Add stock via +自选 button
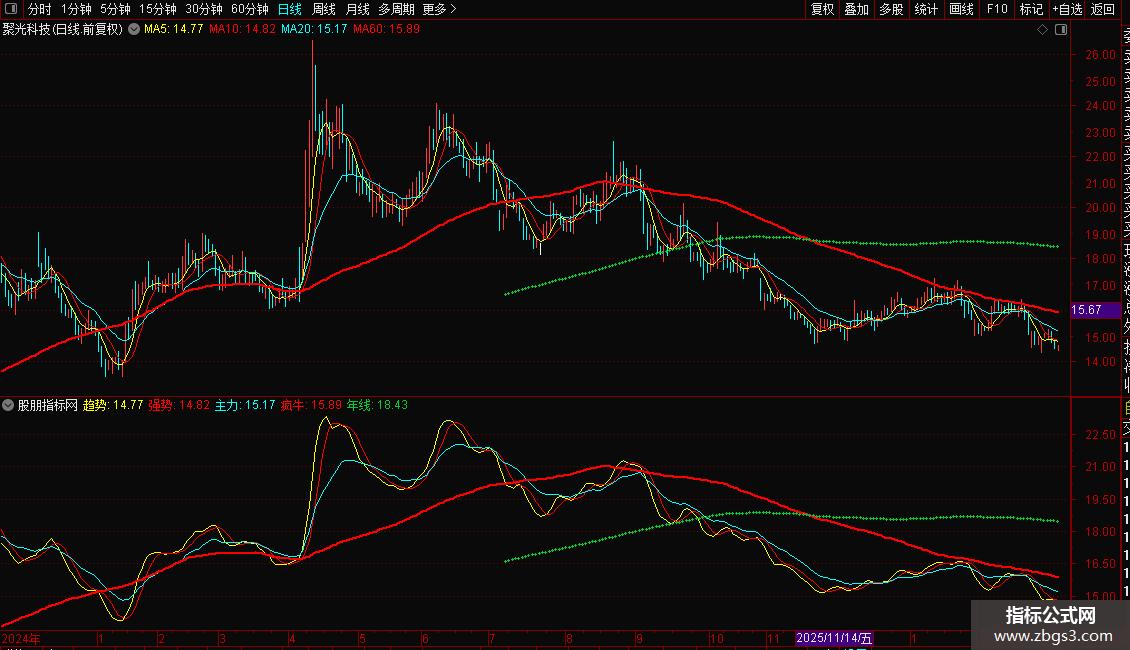1130x650 pixels. [1067, 9]
